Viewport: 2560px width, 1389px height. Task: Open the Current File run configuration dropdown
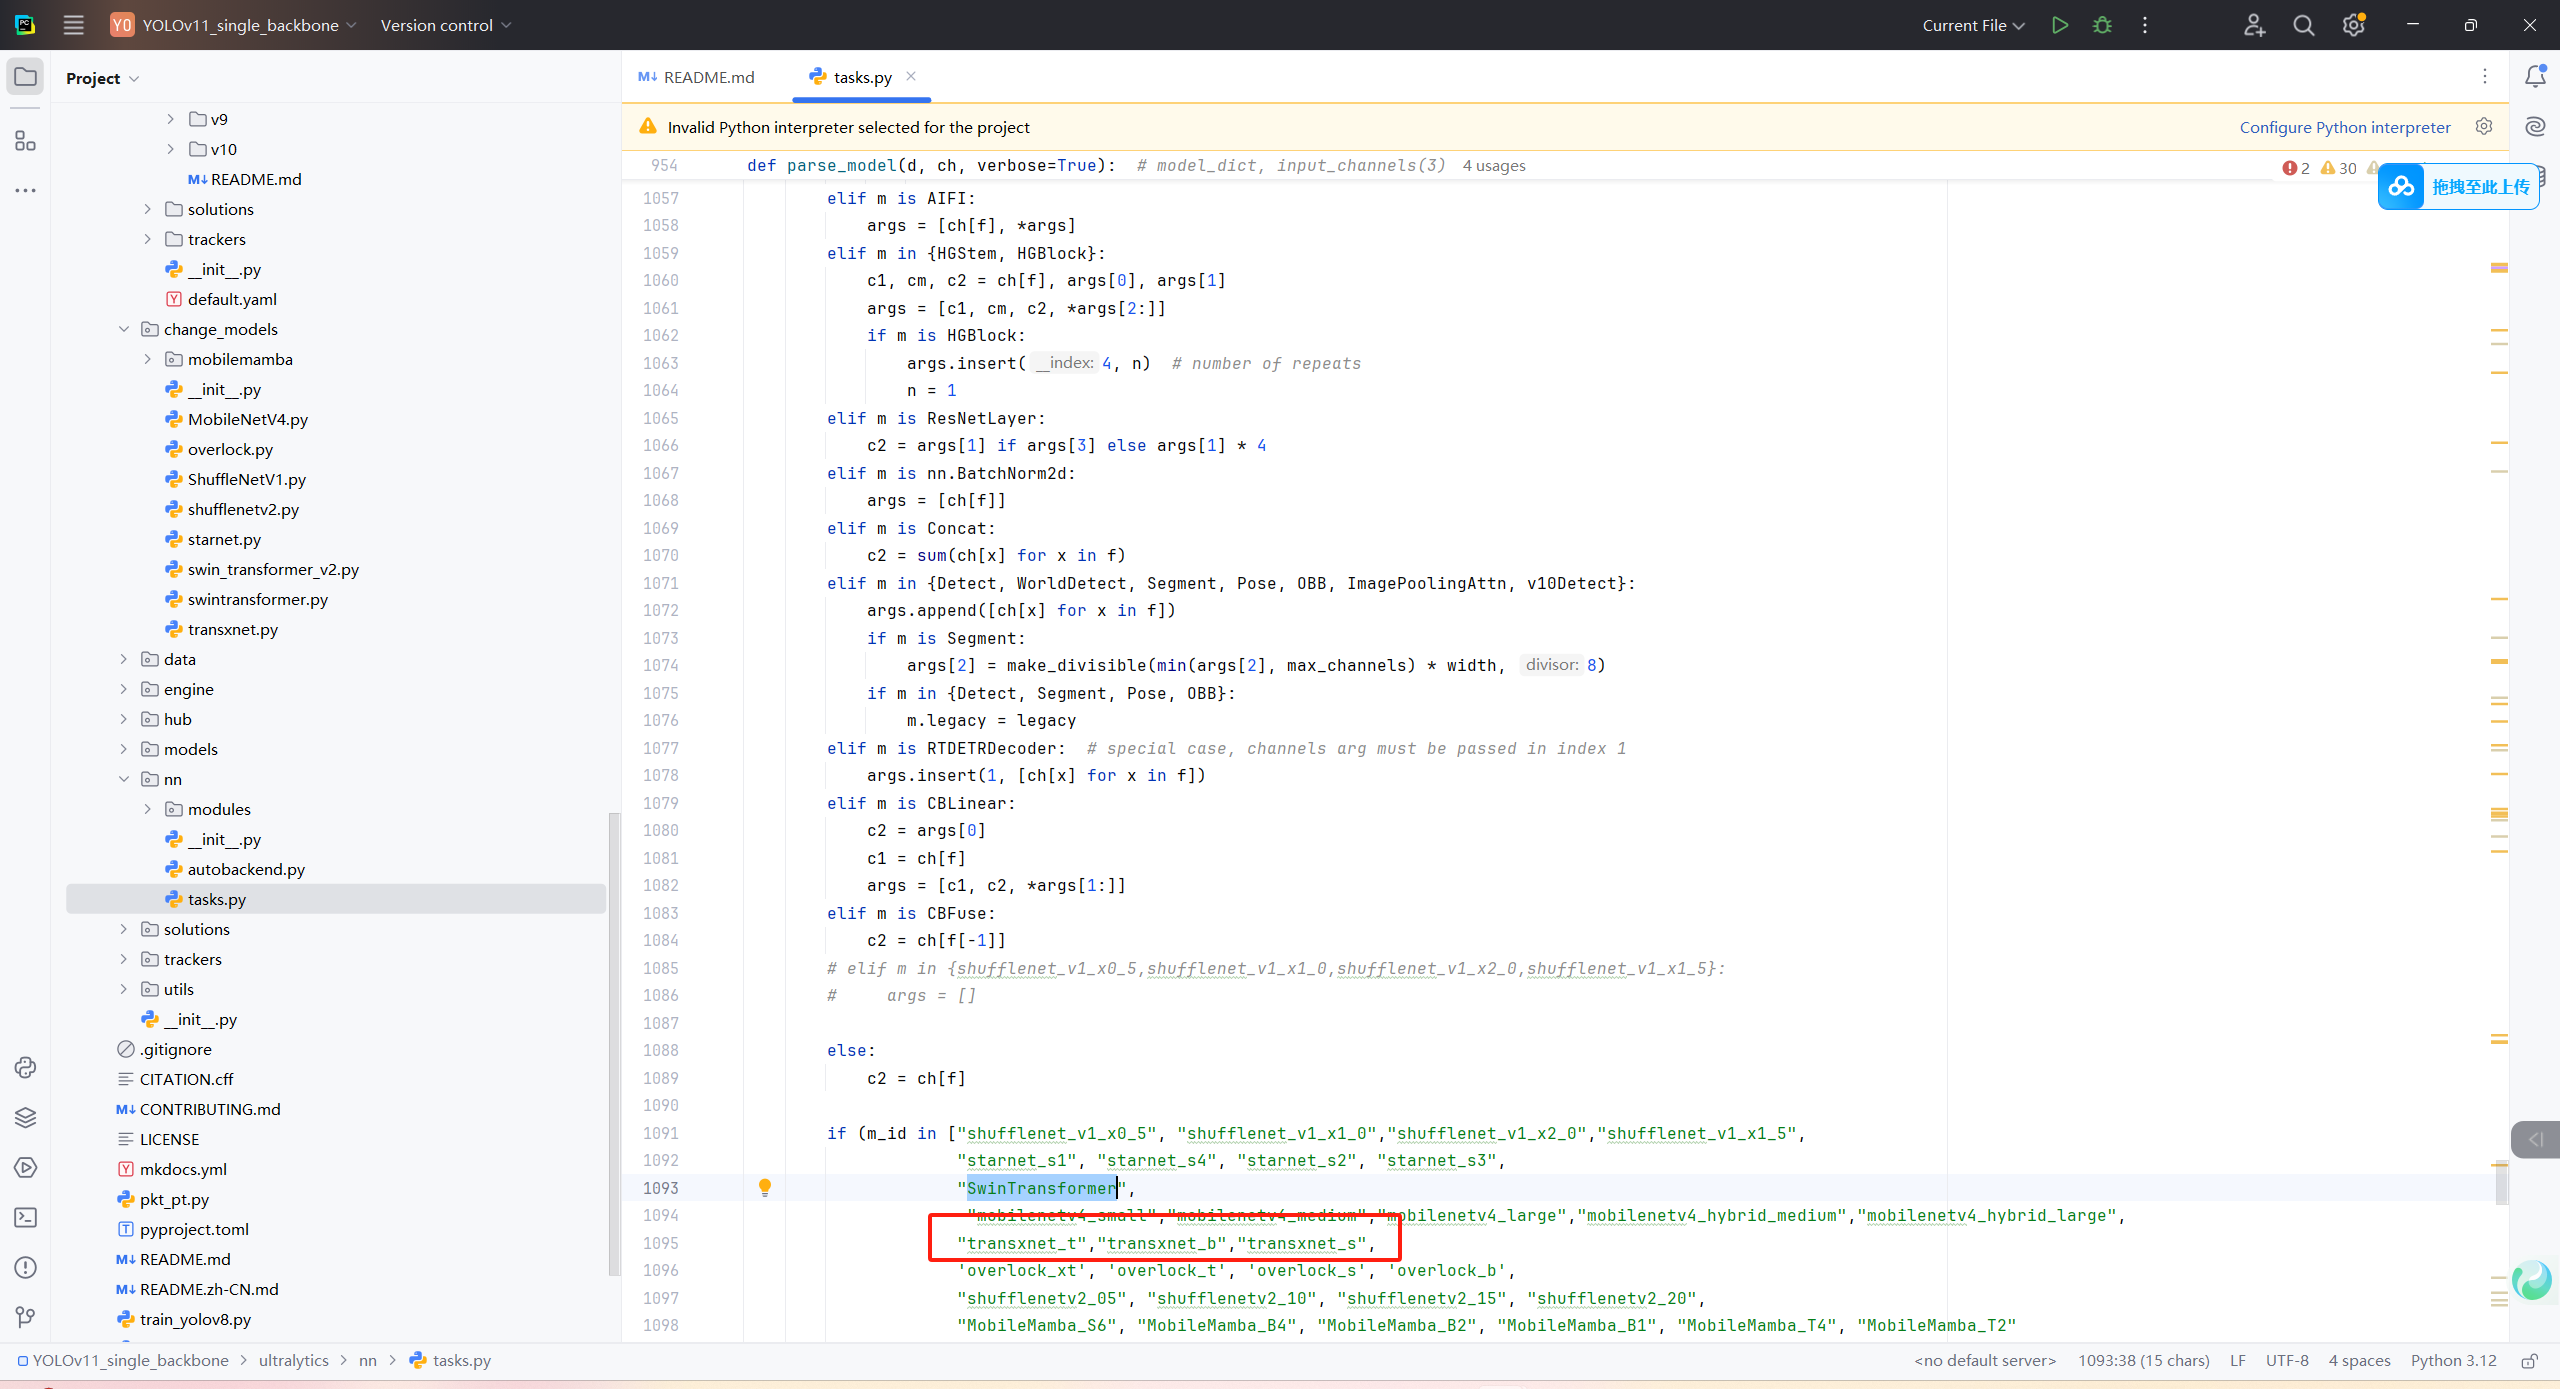pyautogui.click(x=1972, y=25)
